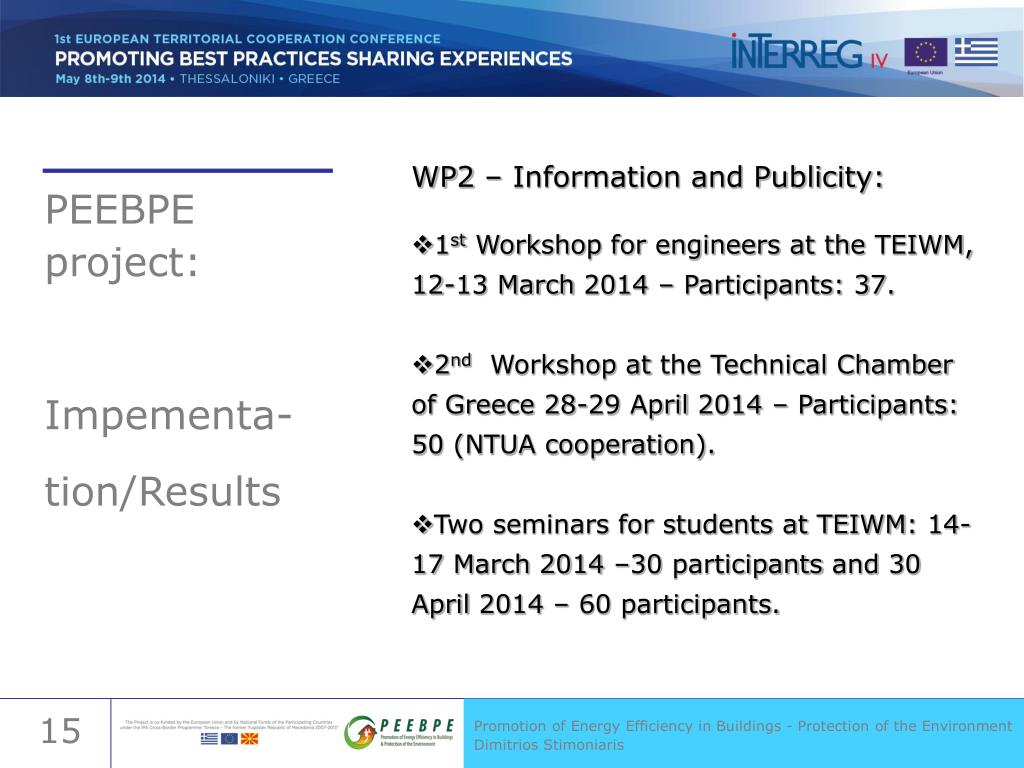
Task: Click the co-funding disclaimer text in footer
Action: pos(229,724)
